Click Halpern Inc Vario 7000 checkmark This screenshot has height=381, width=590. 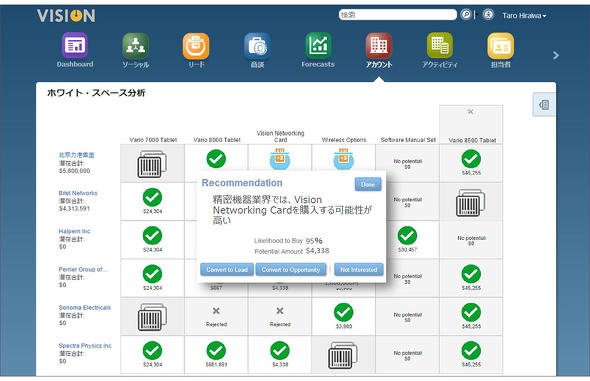pos(152,236)
